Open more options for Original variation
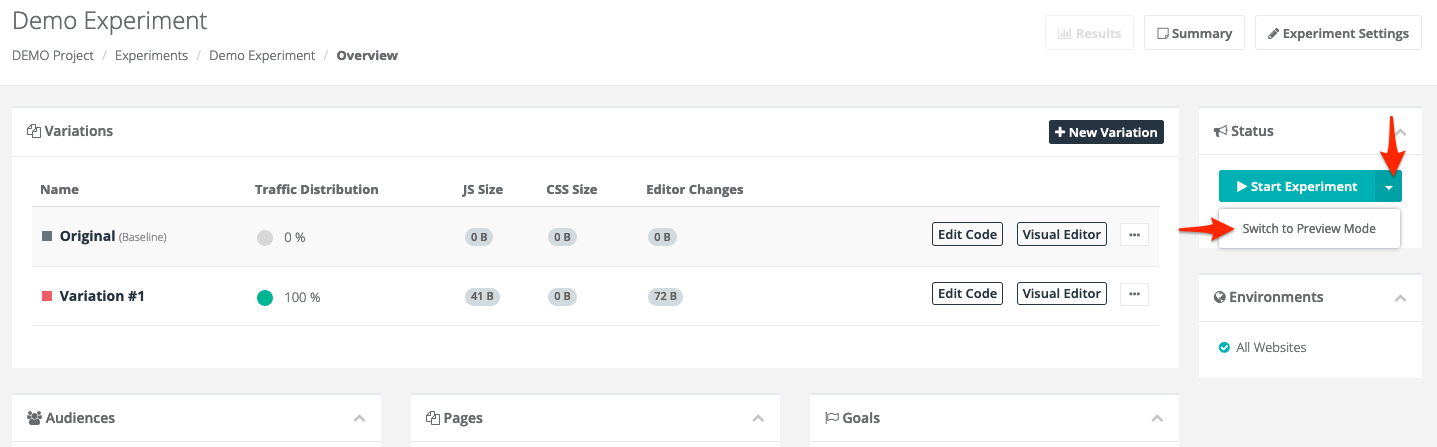This screenshot has height=447, width=1437. tap(1134, 235)
